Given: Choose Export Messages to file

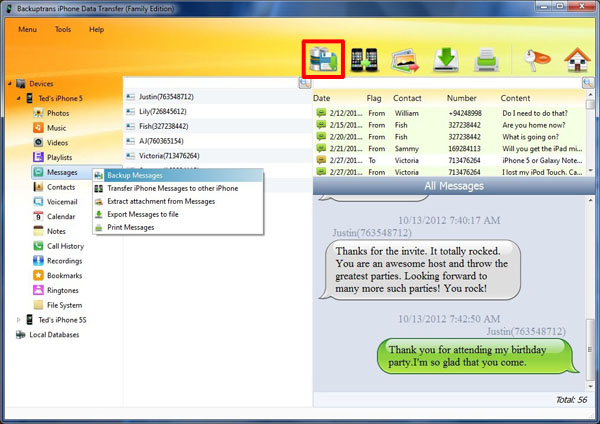Looking at the screenshot, I should tap(178, 214).
